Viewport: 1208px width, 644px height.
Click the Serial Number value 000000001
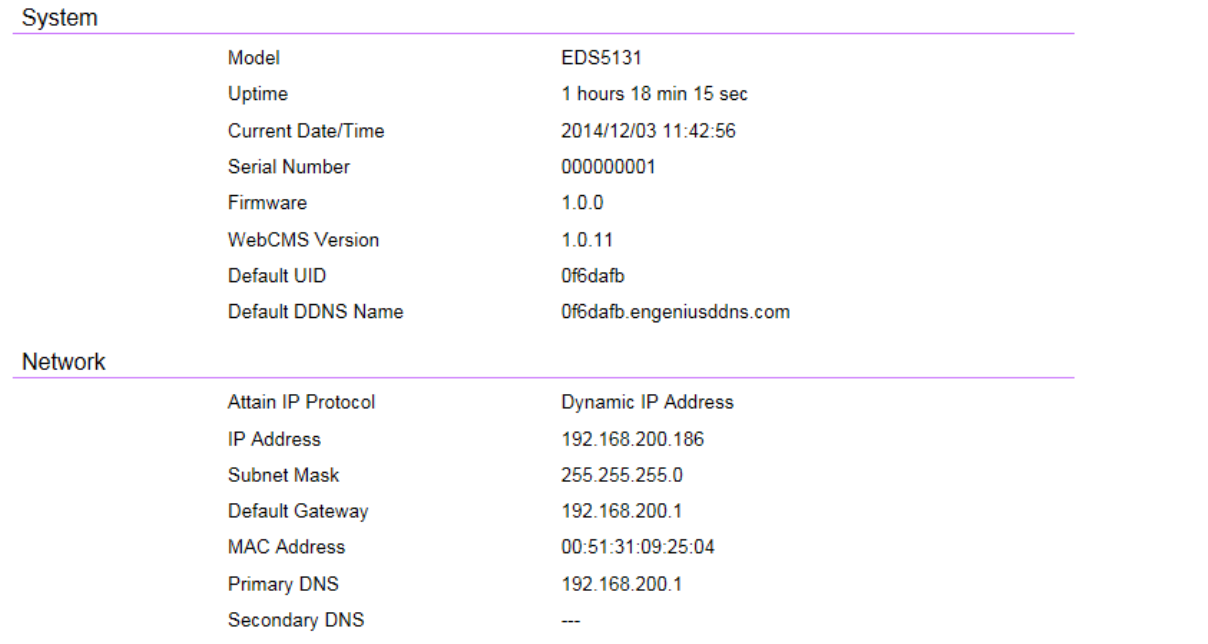tap(608, 167)
